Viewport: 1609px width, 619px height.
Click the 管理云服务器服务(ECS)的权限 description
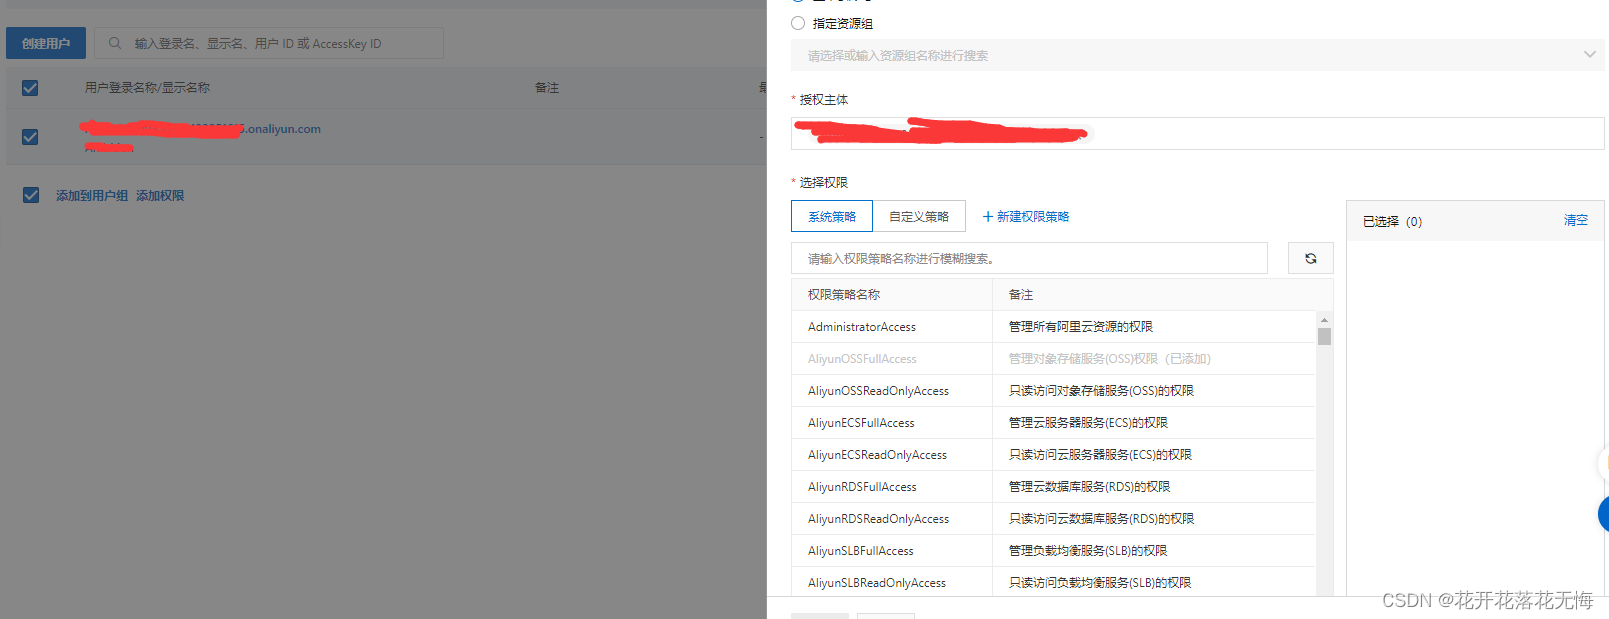pyautogui.click(x=1088, y=423)
